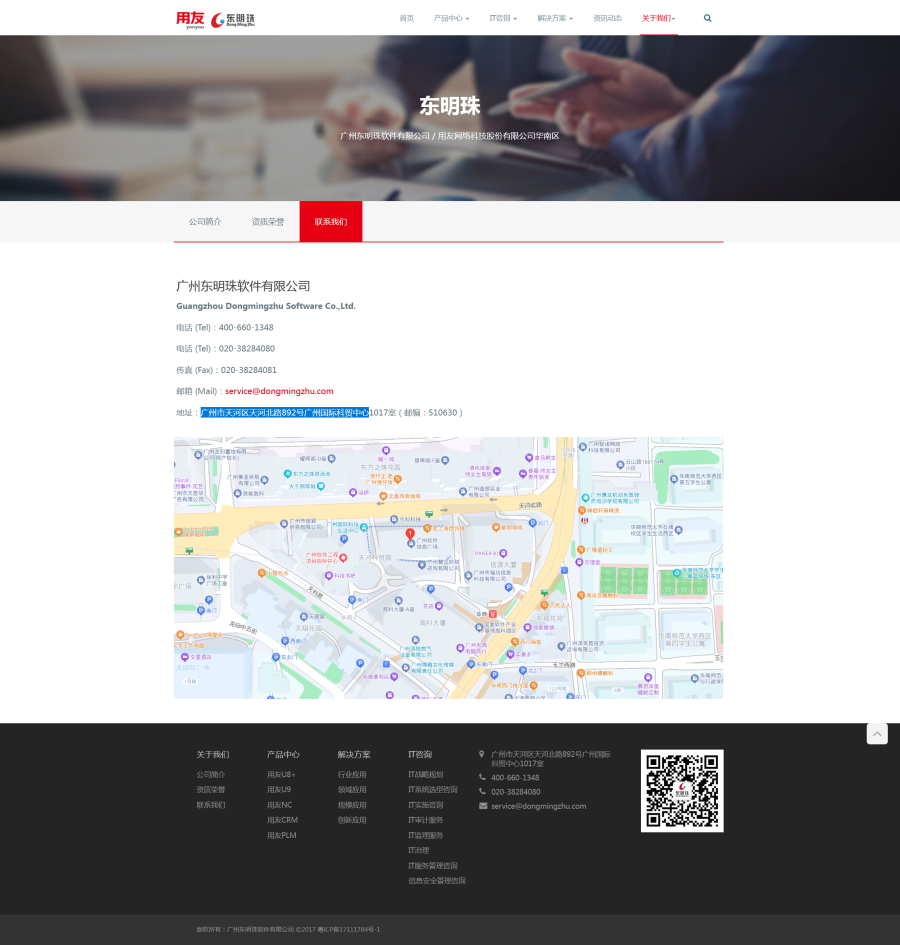Click the footer address location icon

click(x=482, y=754)
